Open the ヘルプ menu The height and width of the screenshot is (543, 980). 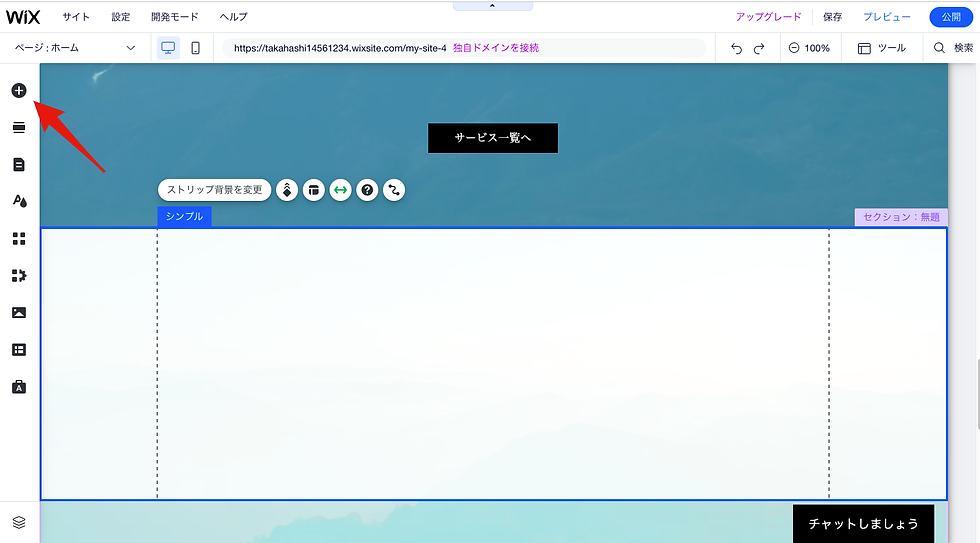[x=233, y=17]
